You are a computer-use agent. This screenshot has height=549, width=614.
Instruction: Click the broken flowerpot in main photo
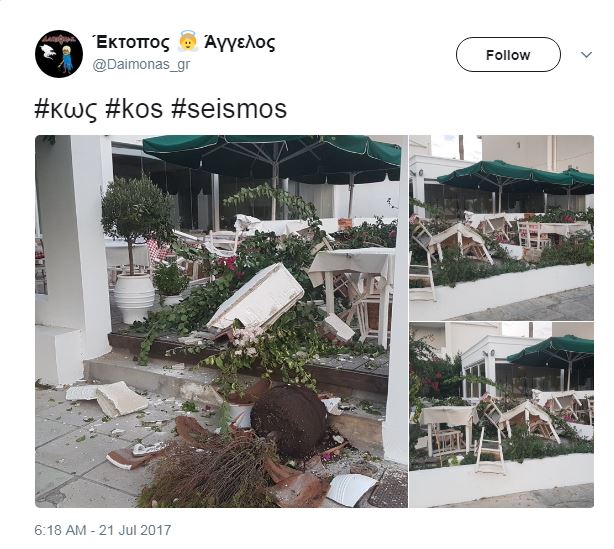[x=289, y=421]
